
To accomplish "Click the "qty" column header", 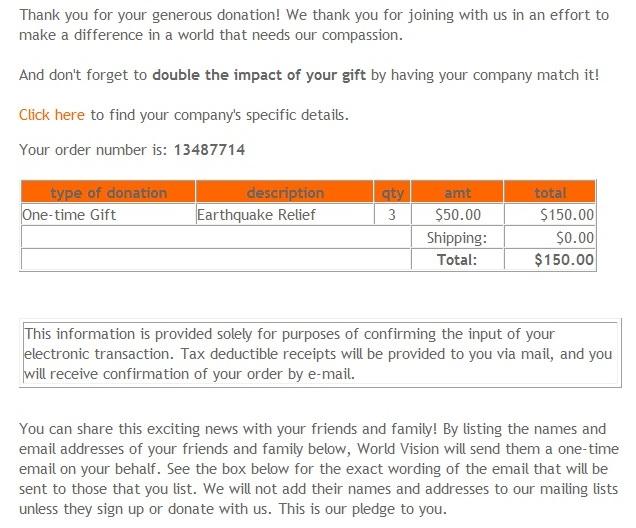I will 391,193.
